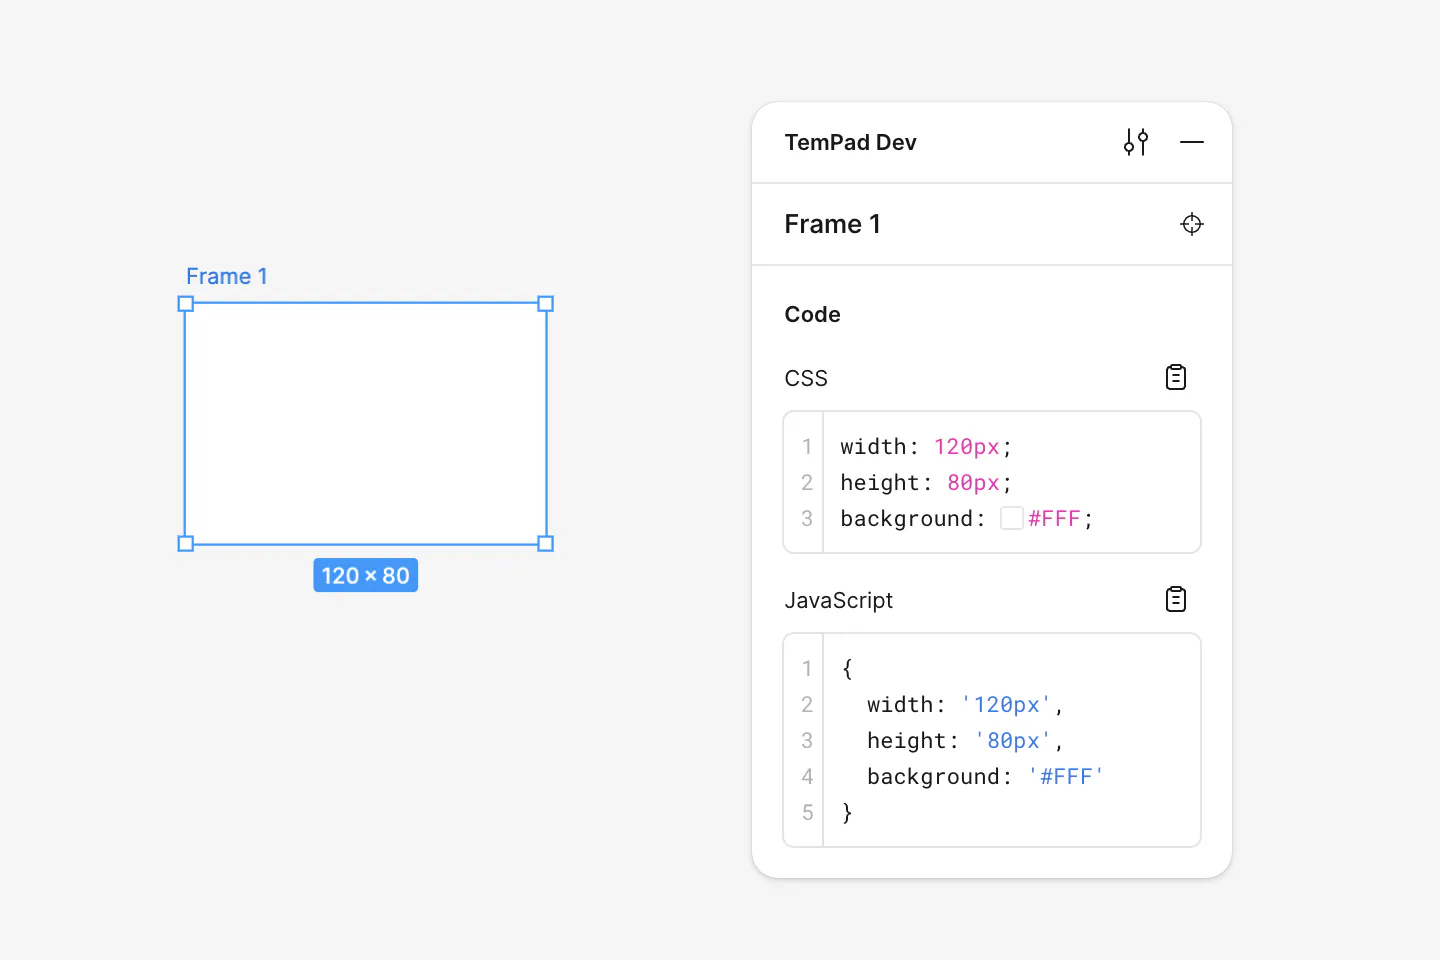Open TemPad Dev preferences sliders icon
The width and height of the screenshot is (1440, 960).
1136,142
